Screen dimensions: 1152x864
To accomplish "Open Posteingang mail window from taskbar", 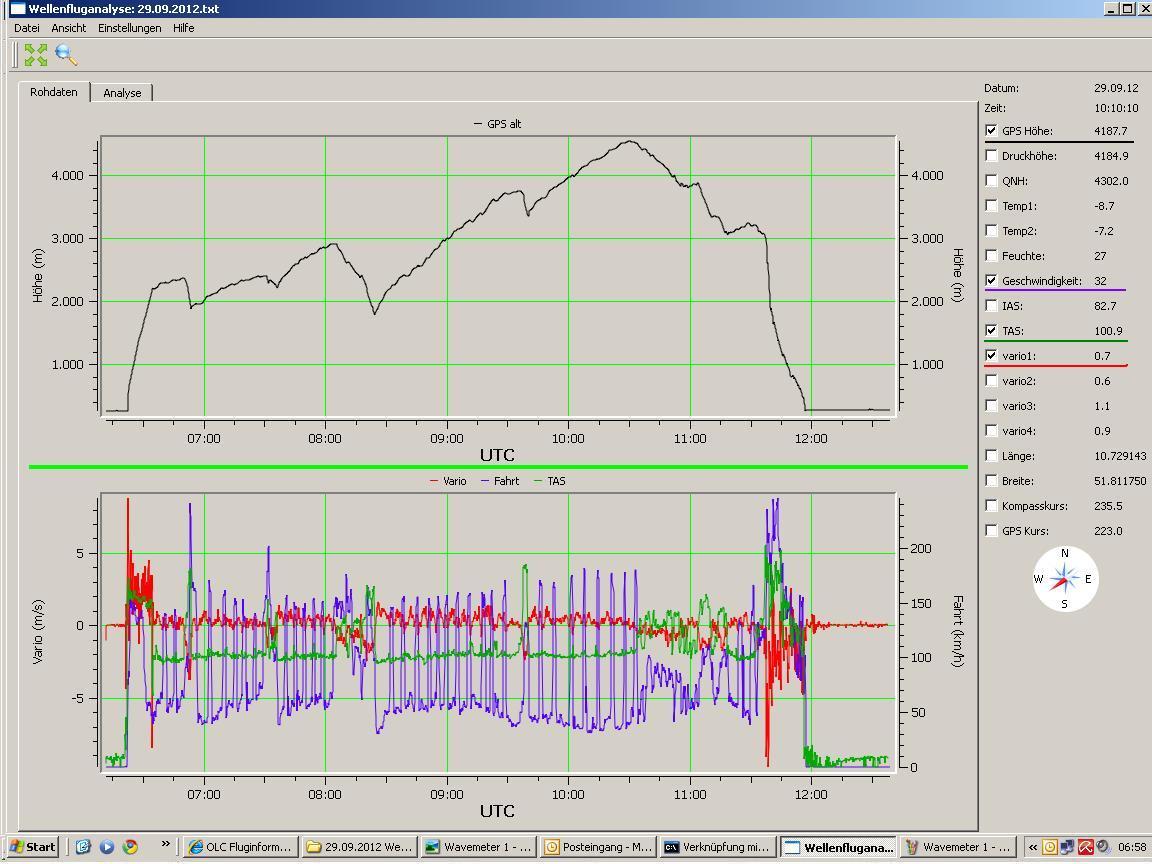I will 598,847.
